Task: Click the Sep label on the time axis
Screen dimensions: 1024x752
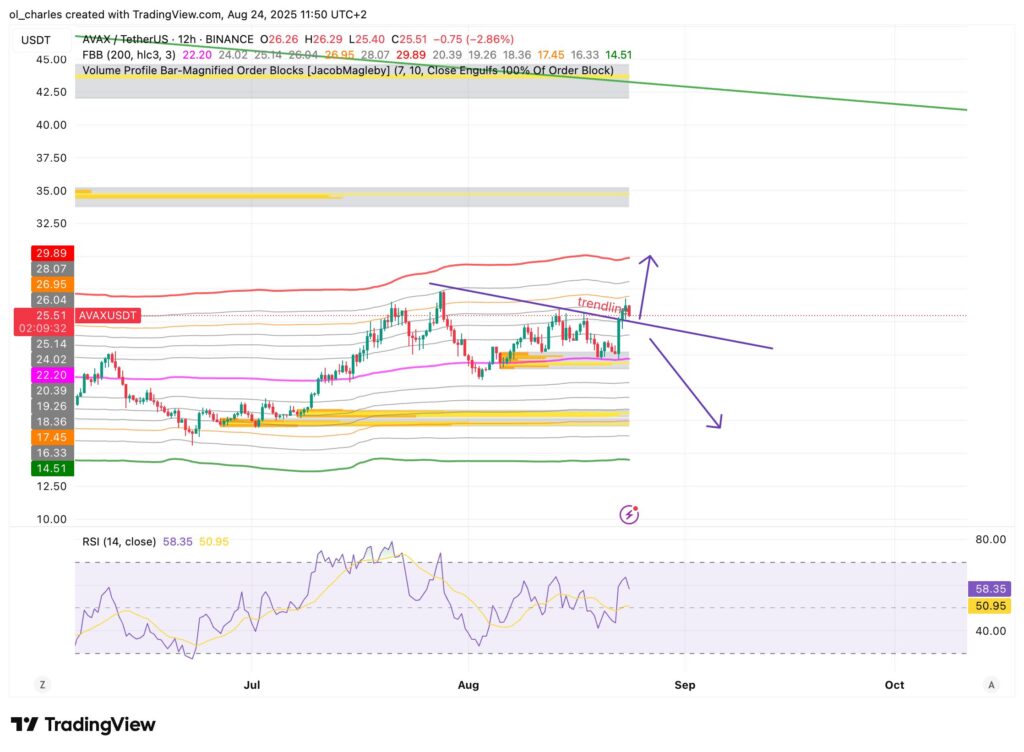Action: coord(684,685)
